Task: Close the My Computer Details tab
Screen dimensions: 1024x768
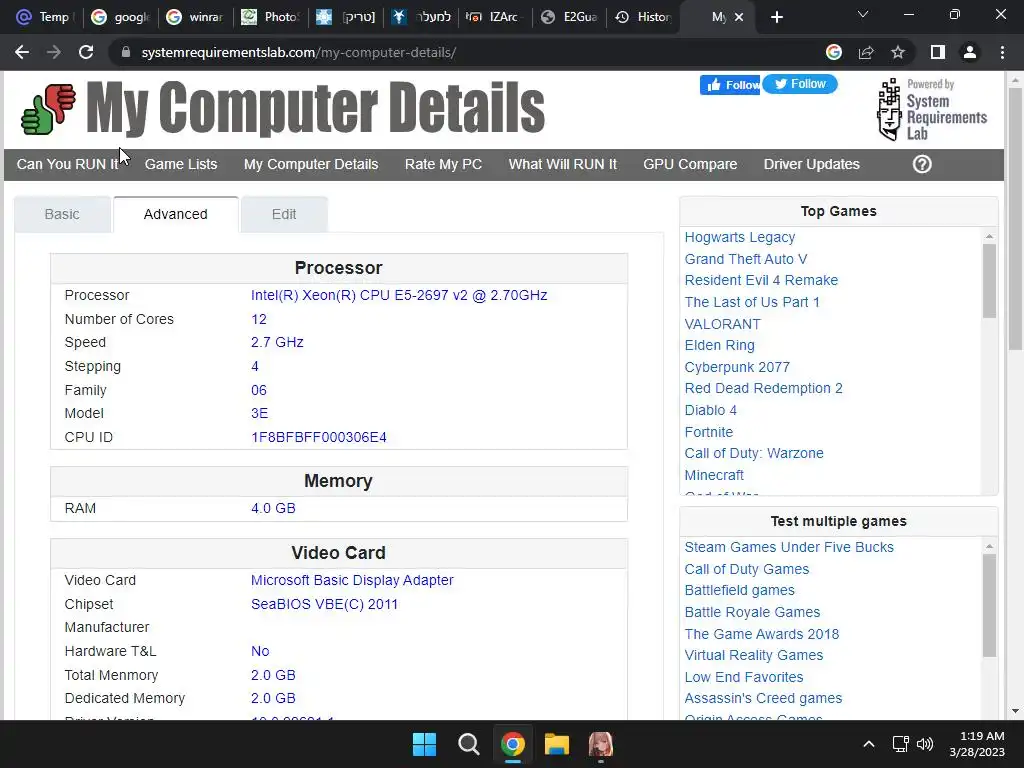Action: coord(739,17)
